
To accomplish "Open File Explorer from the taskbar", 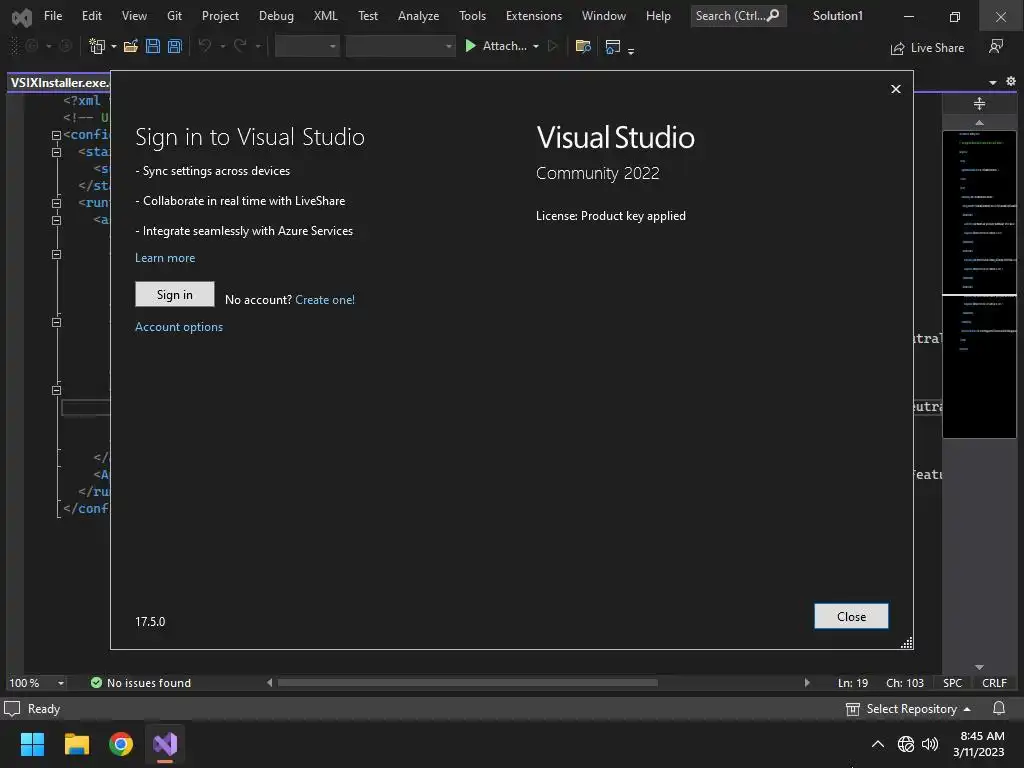I will coord(77,744).
